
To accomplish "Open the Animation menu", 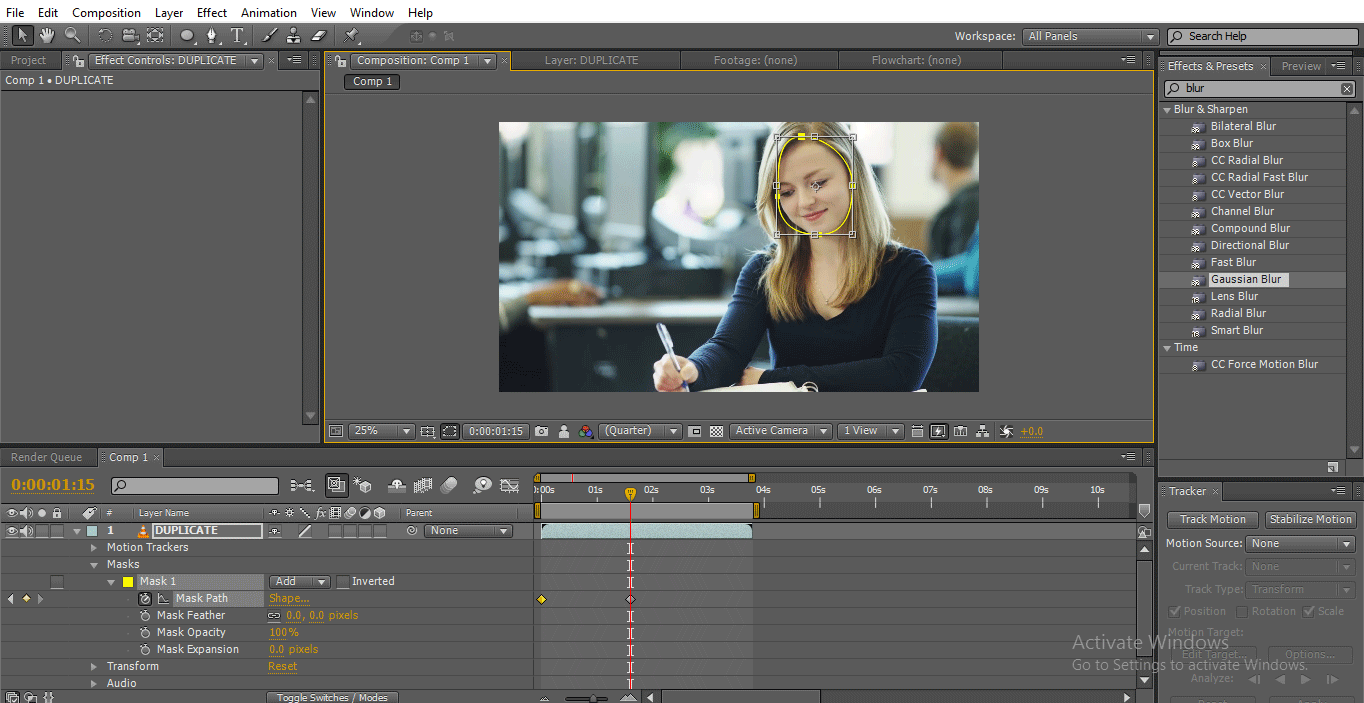I will [268, 12].
